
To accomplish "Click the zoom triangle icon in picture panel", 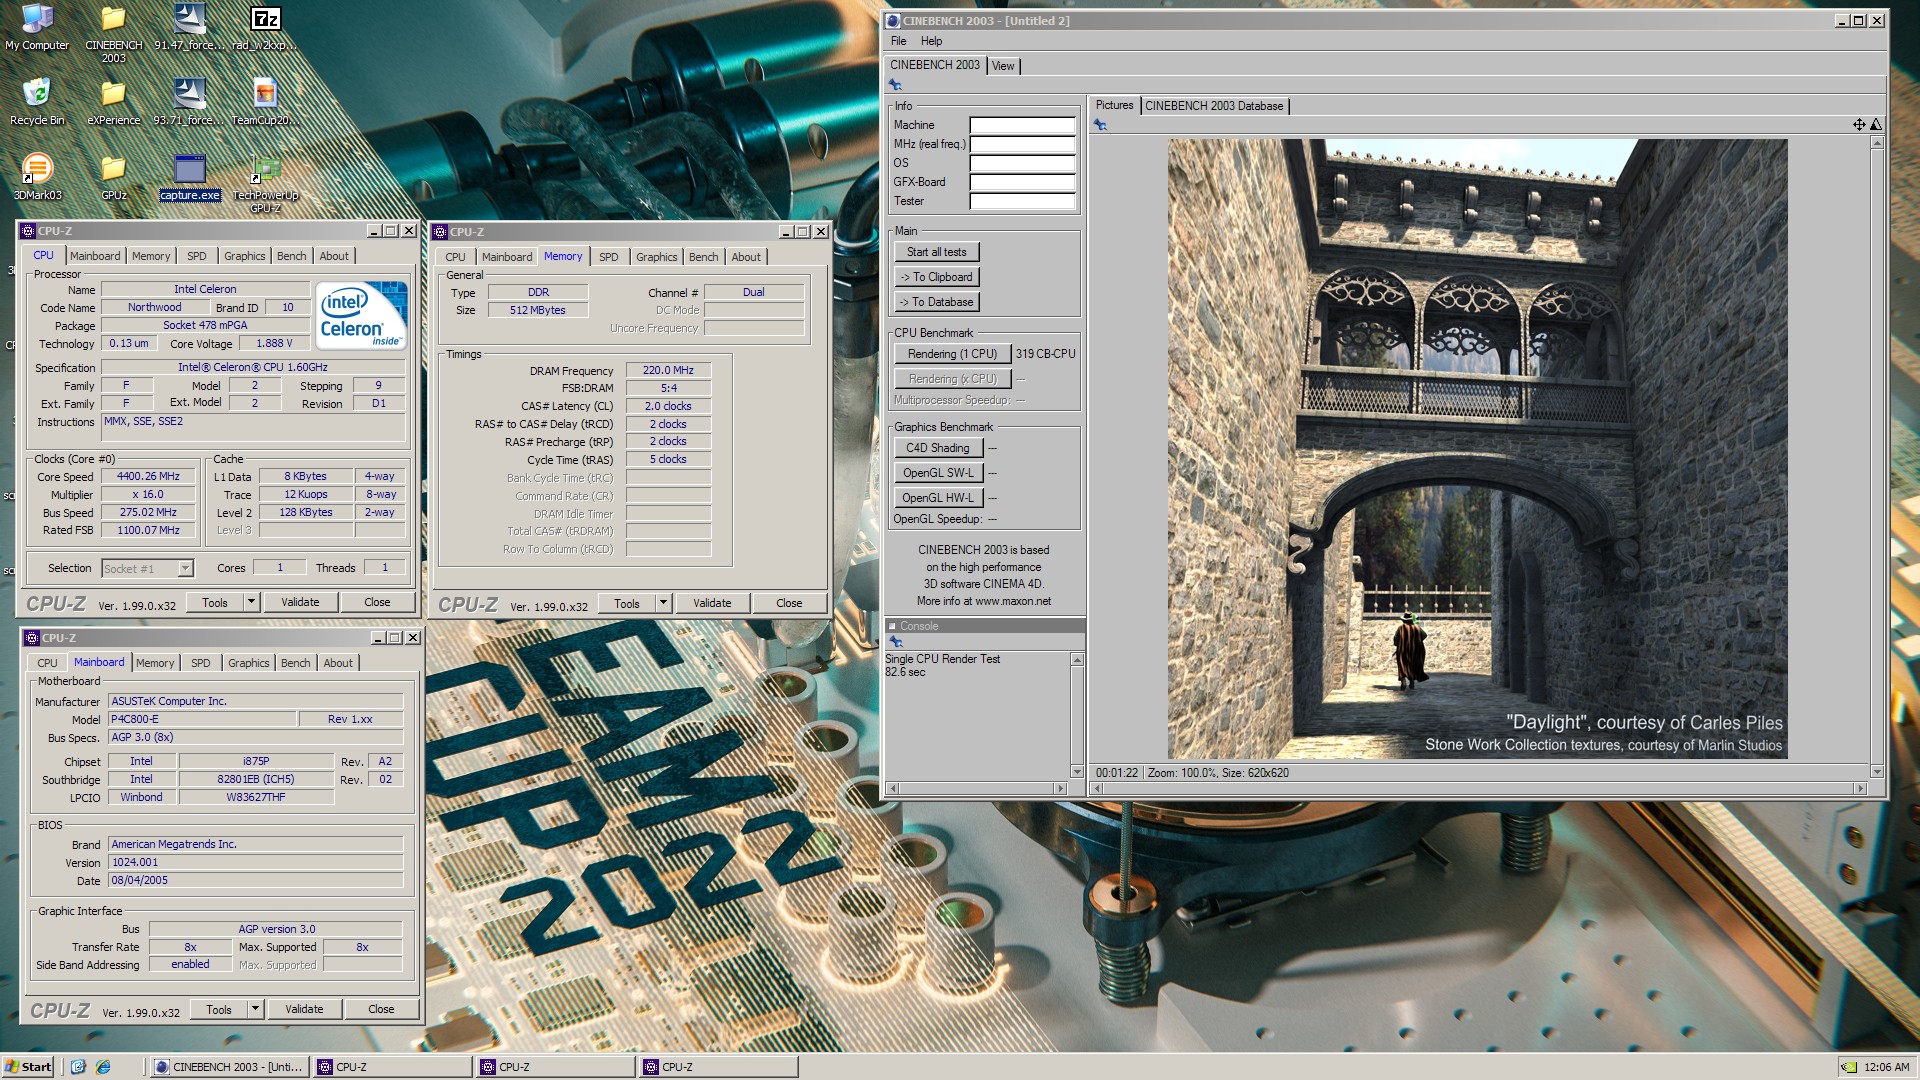I will (1876, 125).
